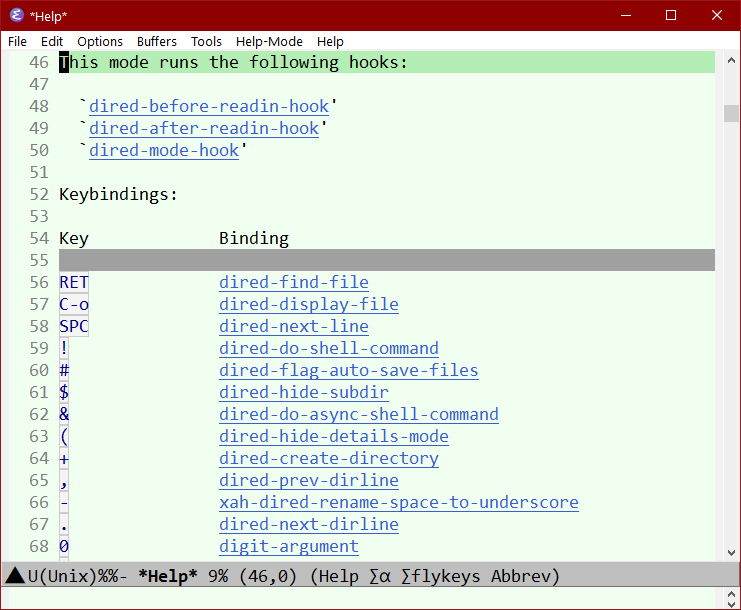Open the dired-prev-dirline link
This screenshot has width=741, height=610.
[309, 480]
